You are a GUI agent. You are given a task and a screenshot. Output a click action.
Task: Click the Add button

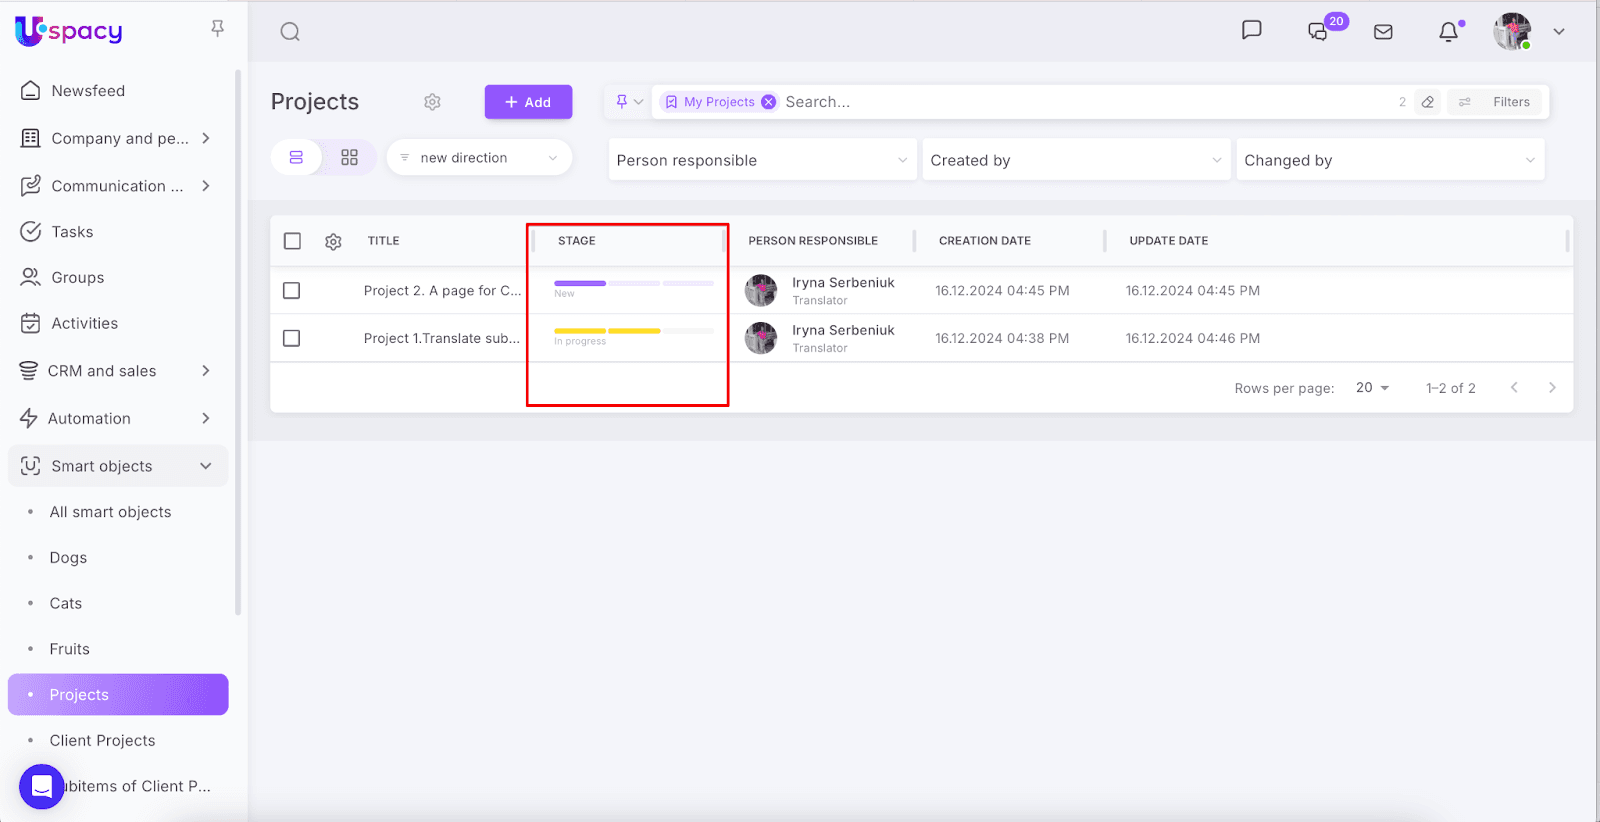point(528,102)
